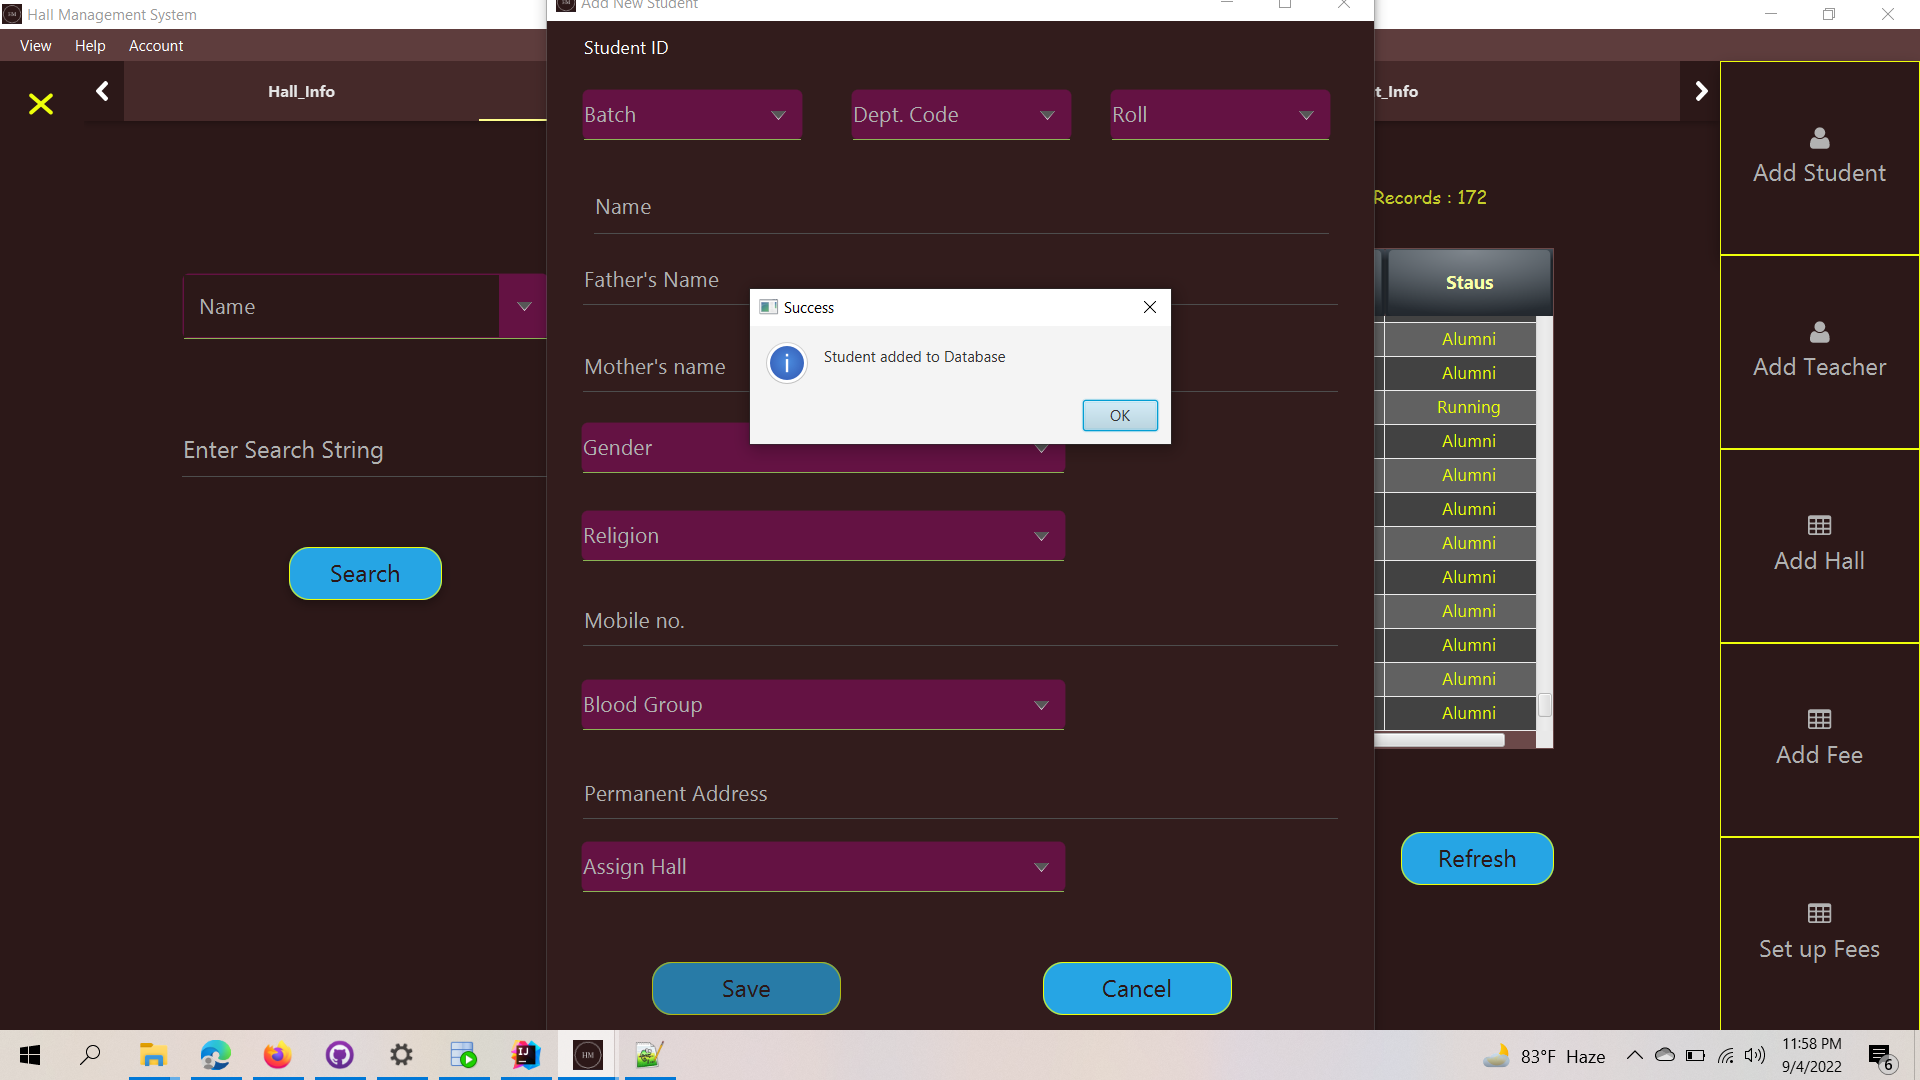The image size is (1920, 1080).
Task: Open the Set up Fees panel
Action: click(1818, 932)
